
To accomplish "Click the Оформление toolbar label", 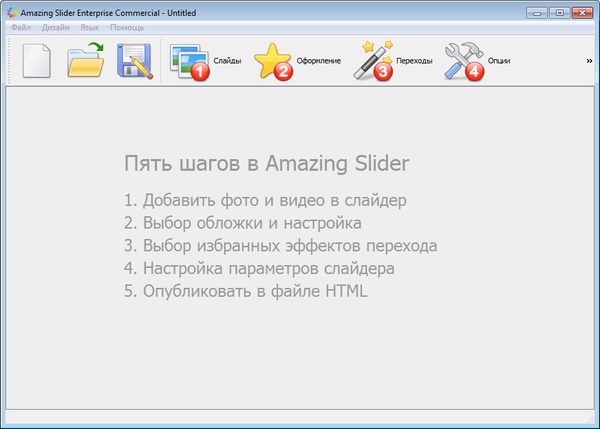I will (319, 61).
